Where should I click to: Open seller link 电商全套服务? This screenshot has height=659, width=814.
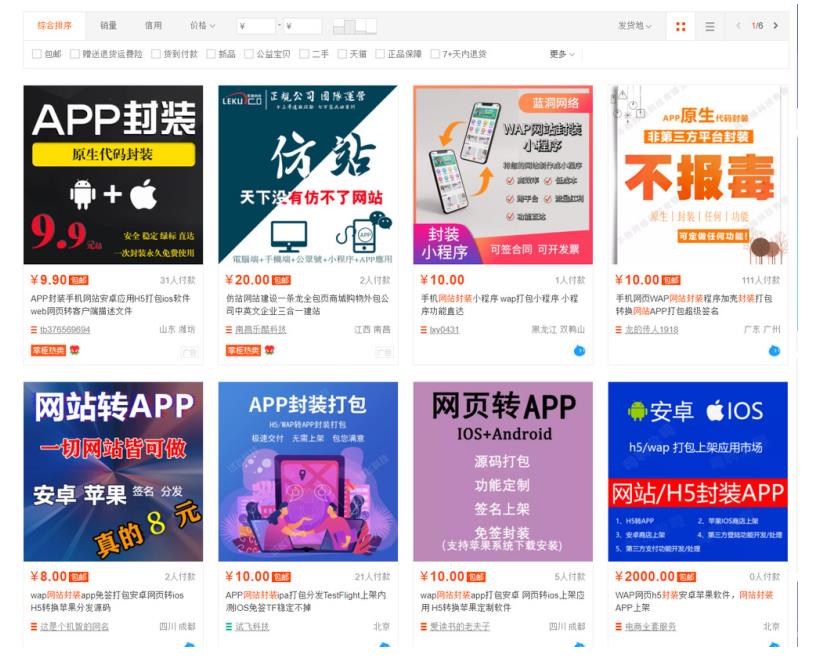click(651, 627)
